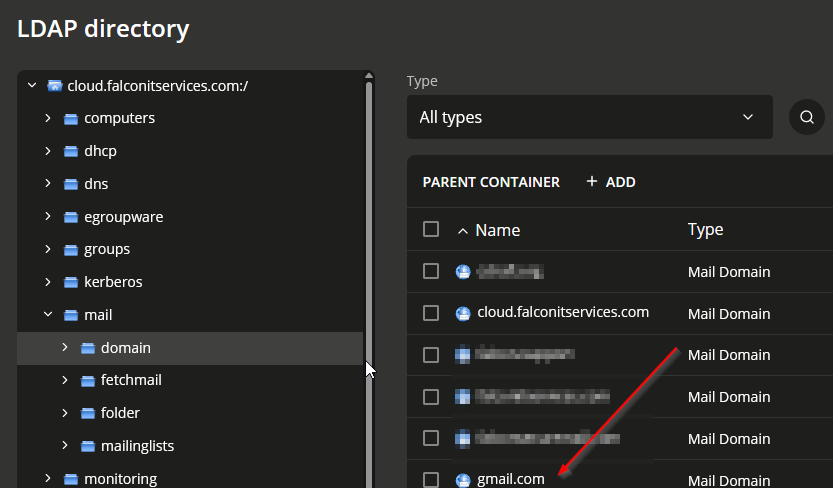Check the box for cloud.falconitservices.com row
This screenshot has width=833, height=488.
[x=431, y=313]
